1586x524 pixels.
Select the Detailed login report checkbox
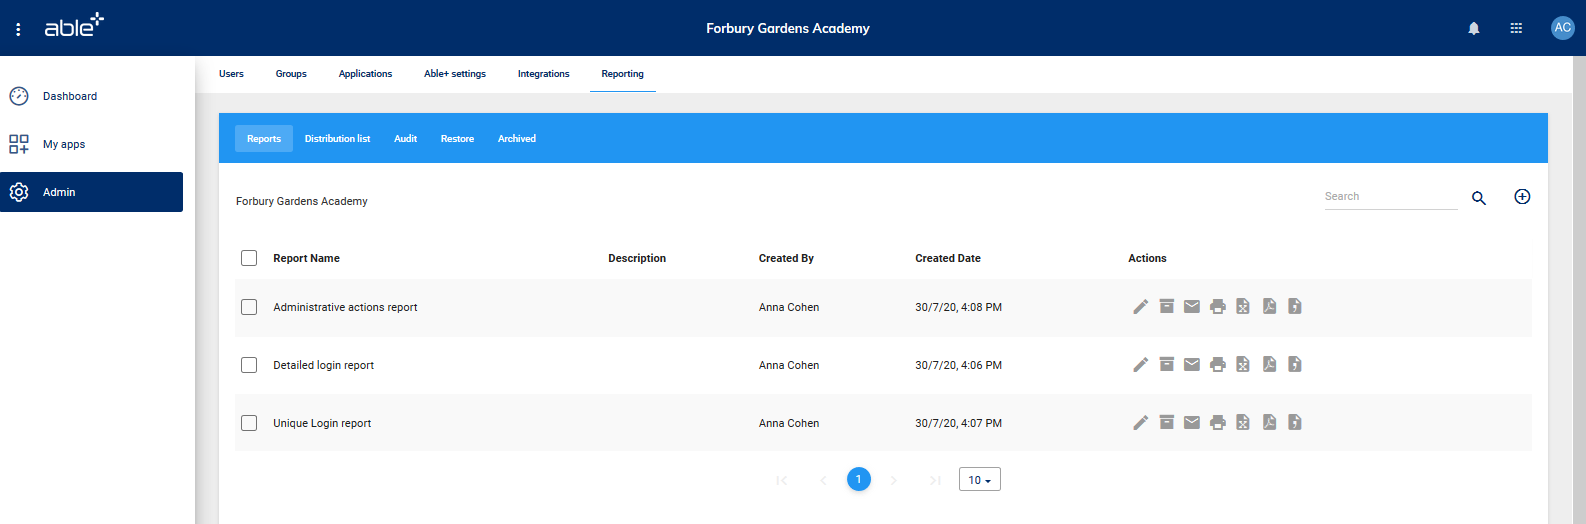pos(249,365)
